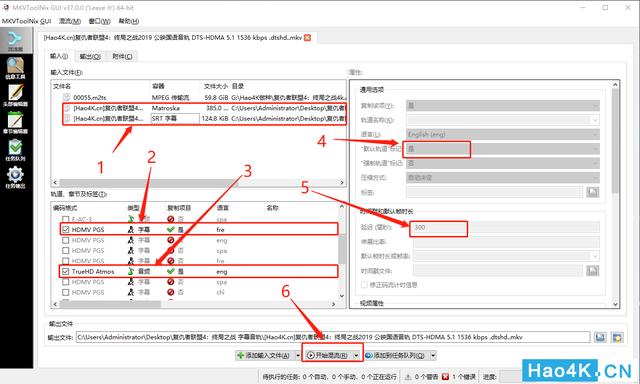Click subtitle type icon of HDMV PGS chi

[131, 292]
